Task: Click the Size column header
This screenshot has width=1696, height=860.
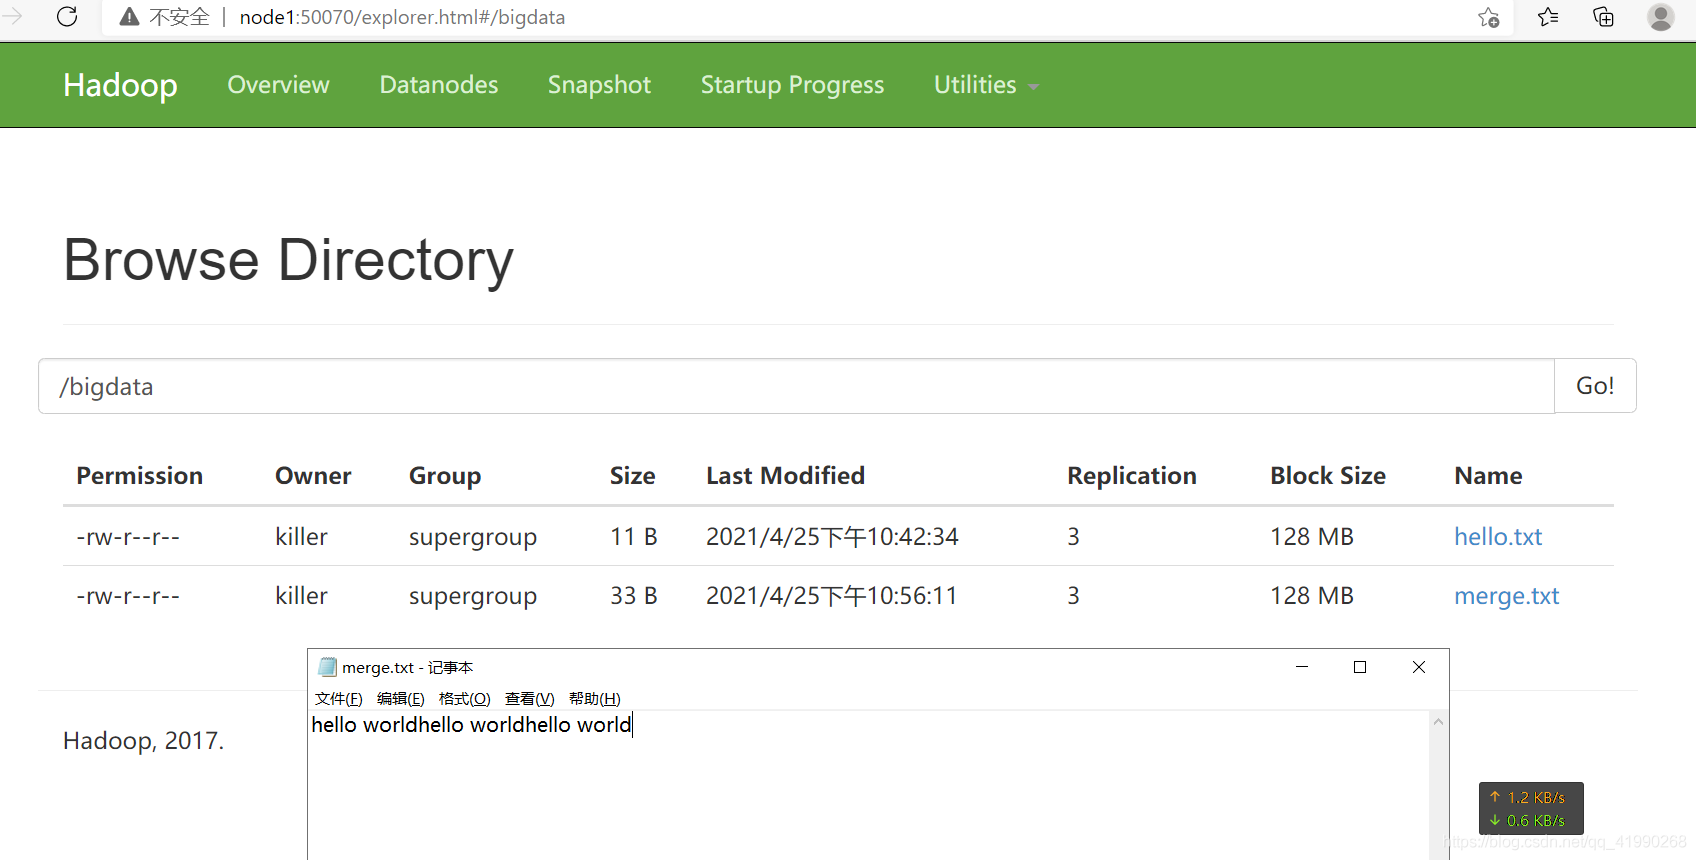Action: tap(633, 476)
